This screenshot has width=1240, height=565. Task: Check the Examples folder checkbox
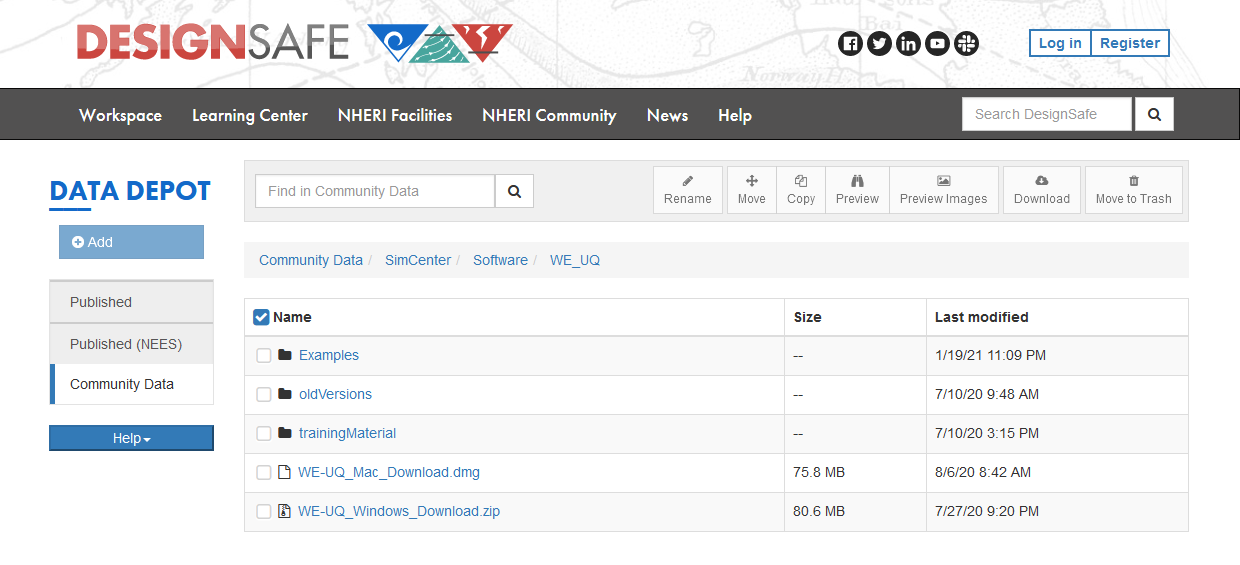coord(264,355)
